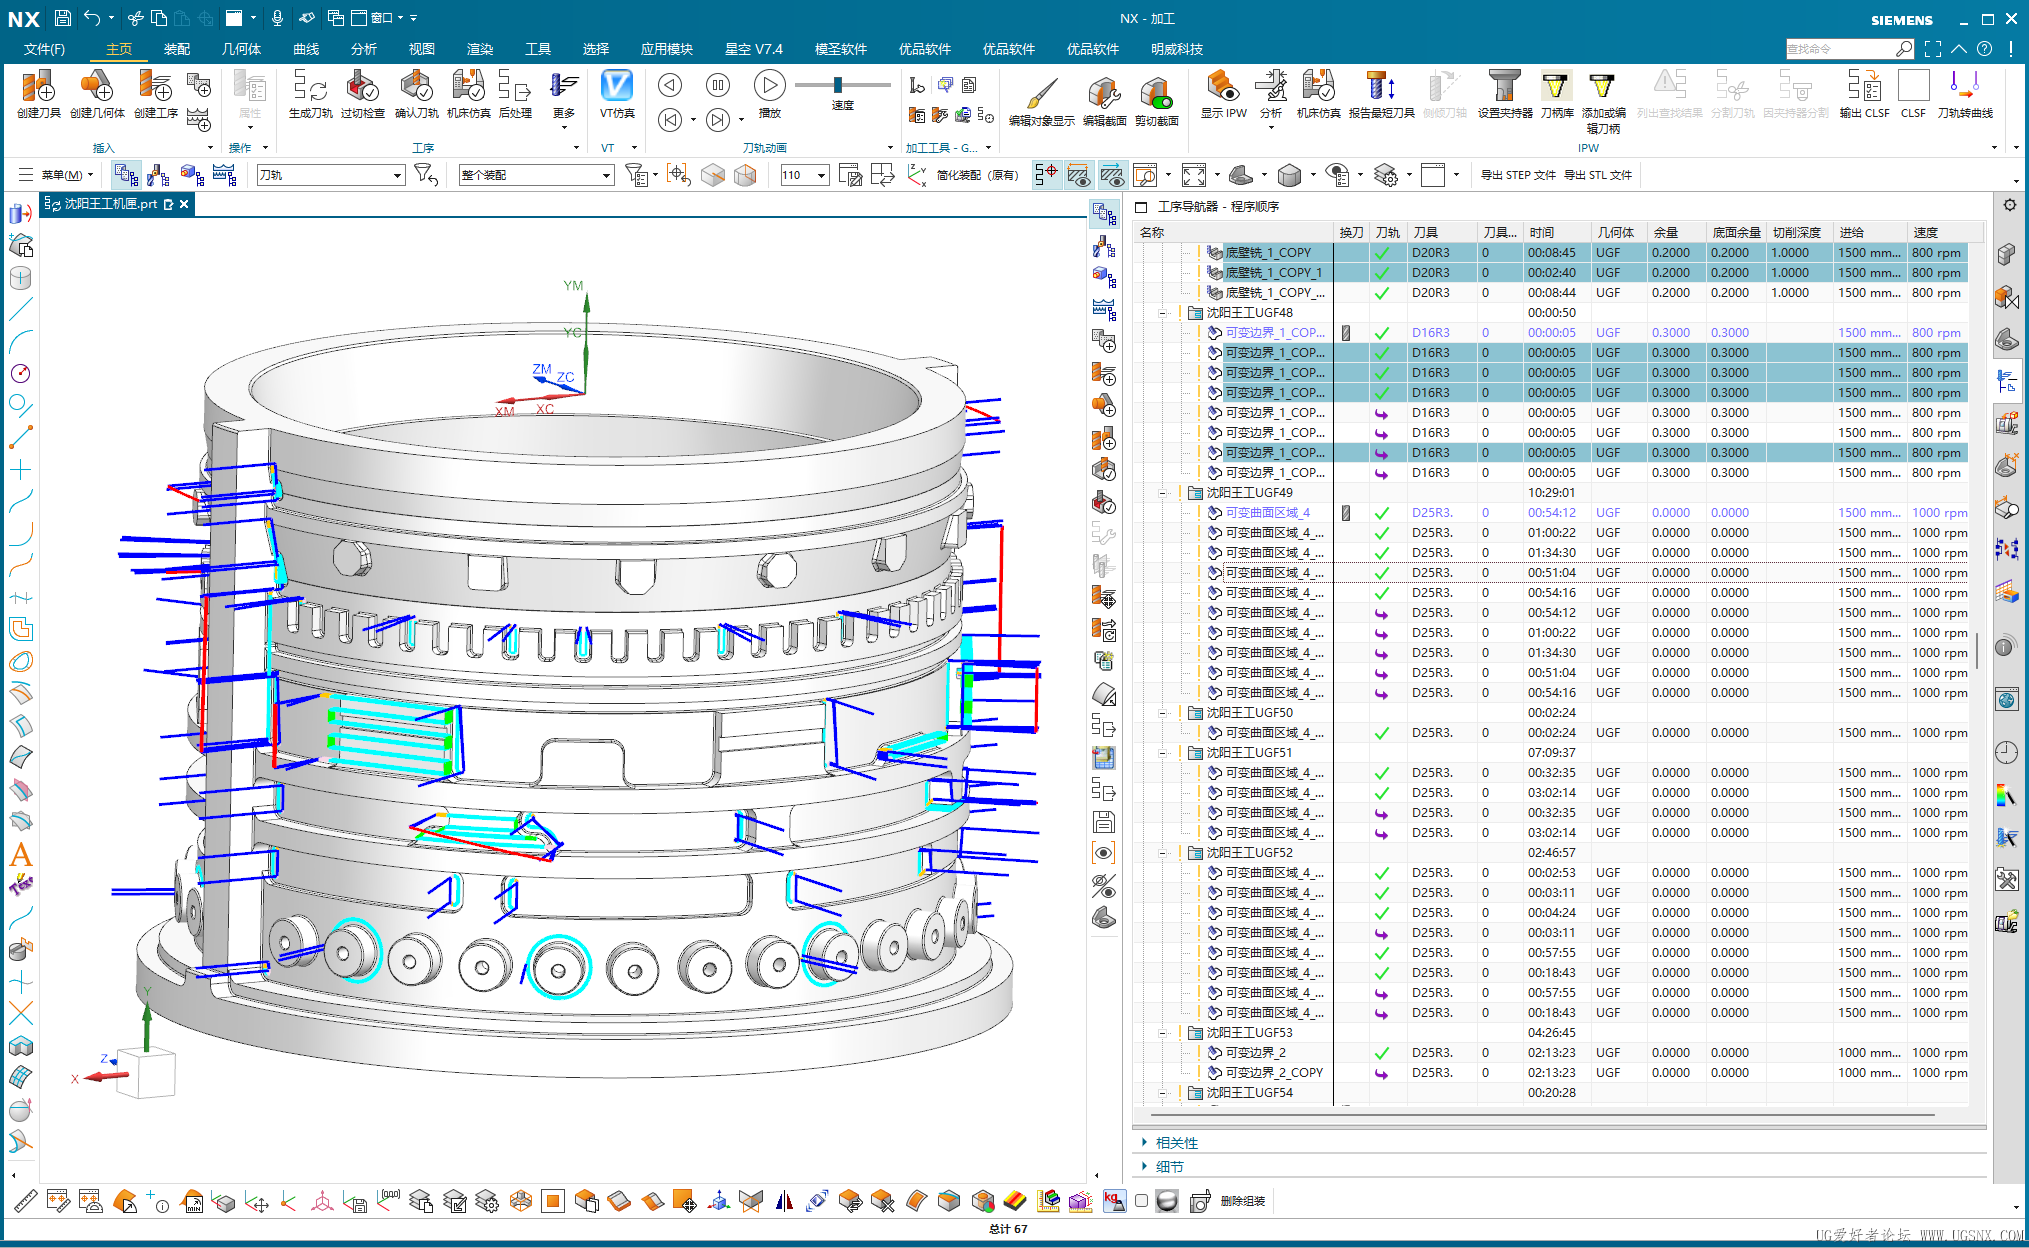2029x1248 pixels.
Task: Select the 可变边界_2_COPY operation
Action: (x=1273, y=1073)
